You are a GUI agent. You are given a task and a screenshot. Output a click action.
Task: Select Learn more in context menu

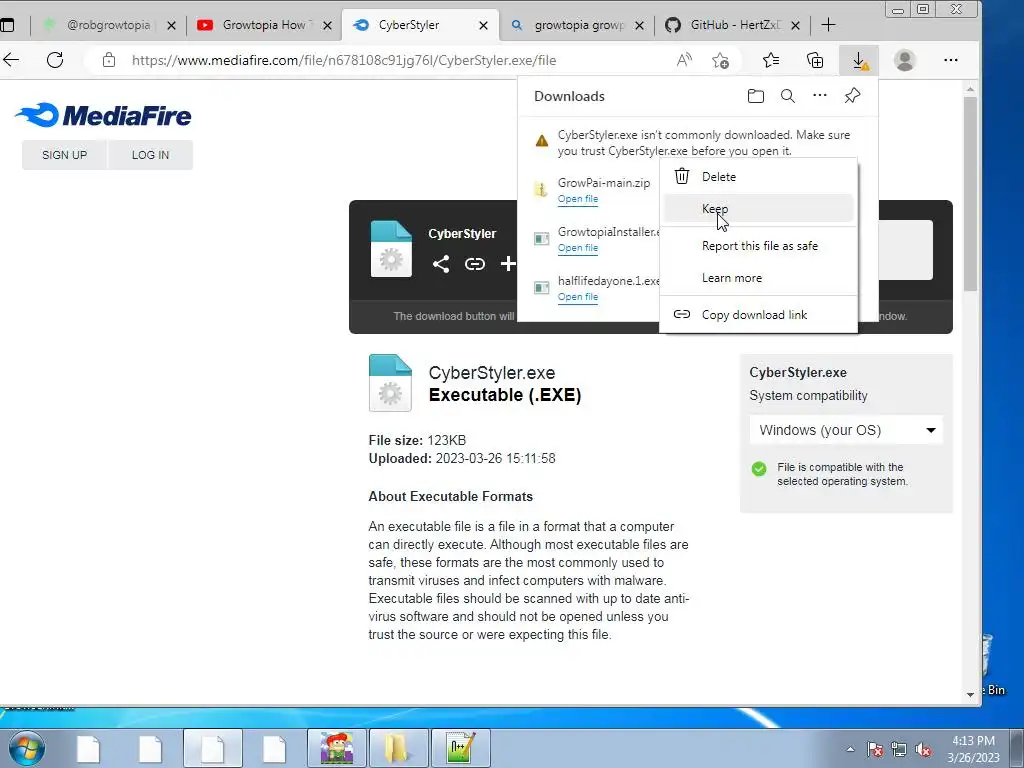point(758,278)
